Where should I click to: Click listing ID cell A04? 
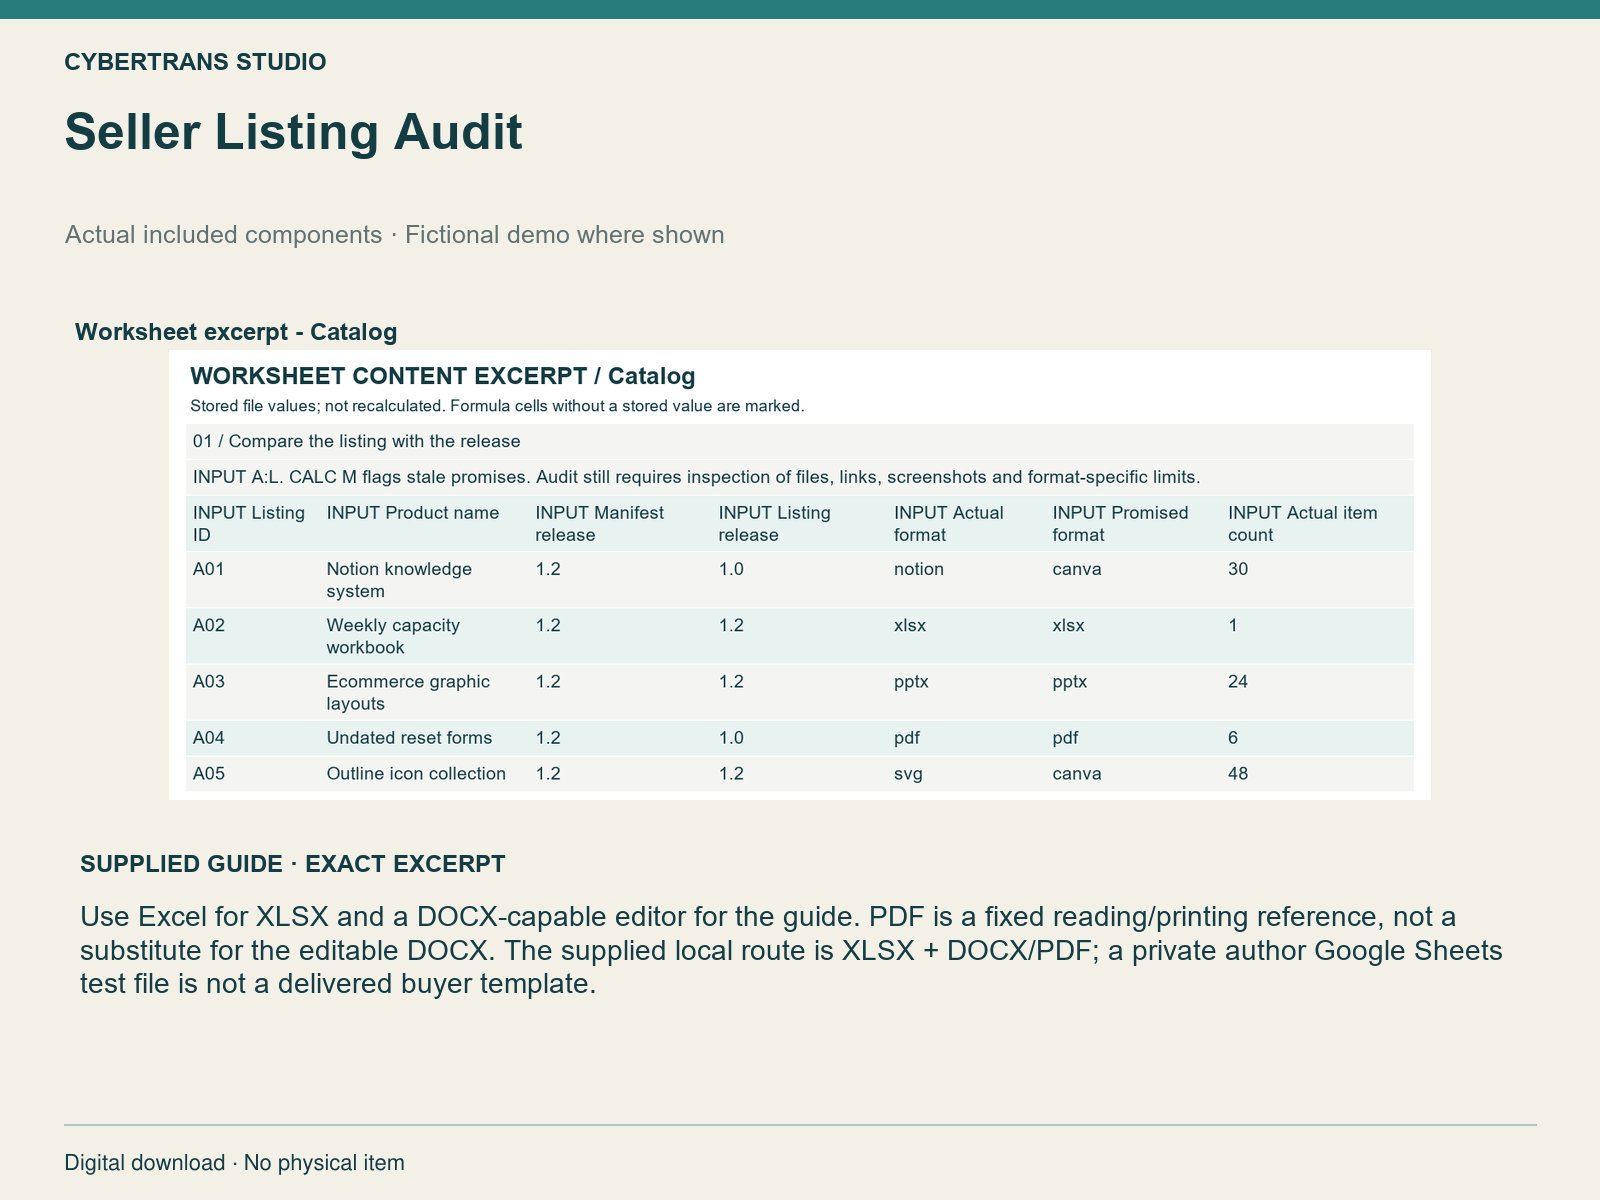tap(209, 738)
